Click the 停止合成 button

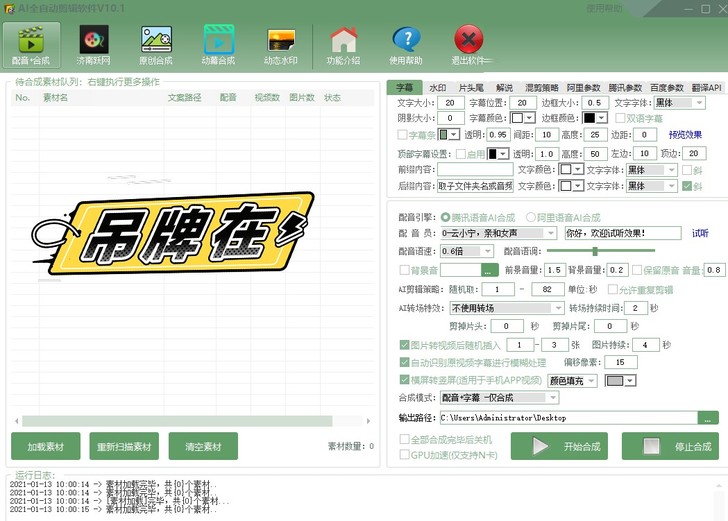tap(670, 446)
